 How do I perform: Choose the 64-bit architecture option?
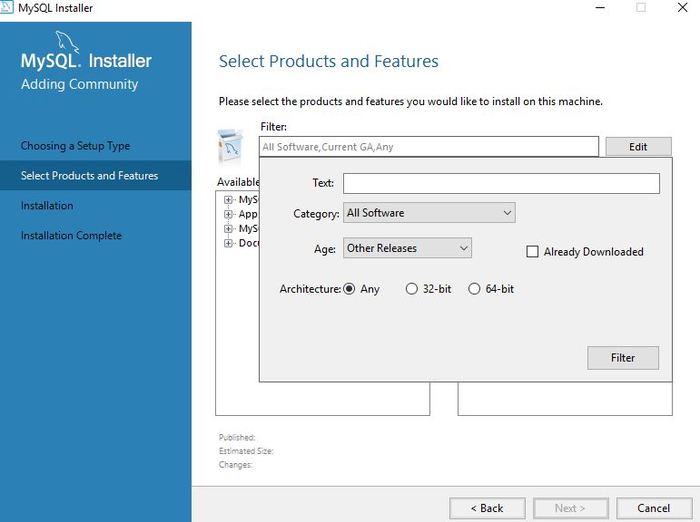pos(475,289)
